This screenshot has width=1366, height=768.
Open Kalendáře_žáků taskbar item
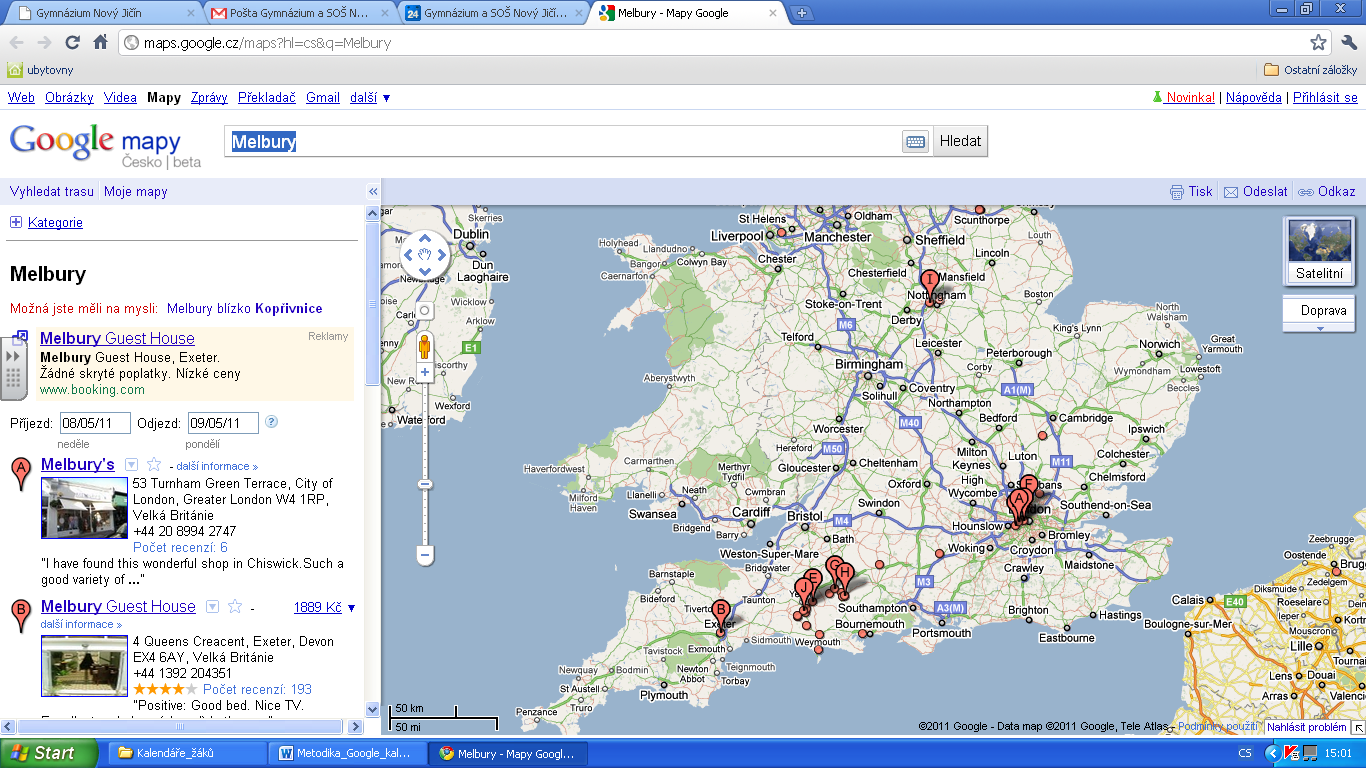[x=186, y=753]
